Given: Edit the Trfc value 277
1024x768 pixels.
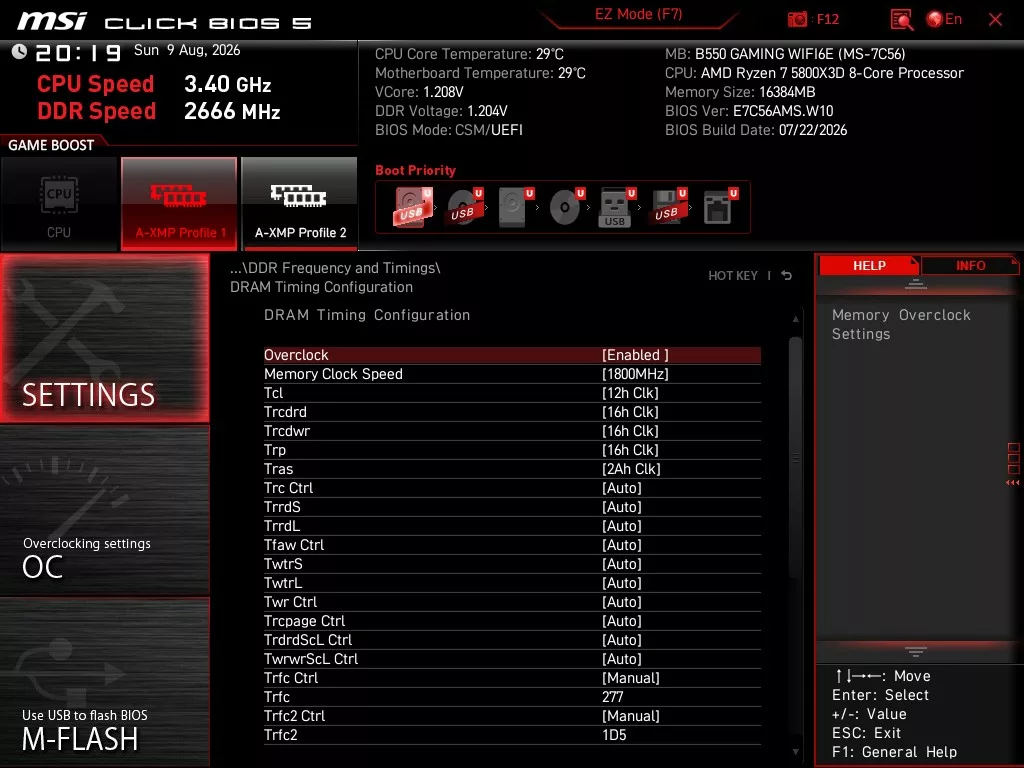Looking at the screenshot, I should point(512,697).
